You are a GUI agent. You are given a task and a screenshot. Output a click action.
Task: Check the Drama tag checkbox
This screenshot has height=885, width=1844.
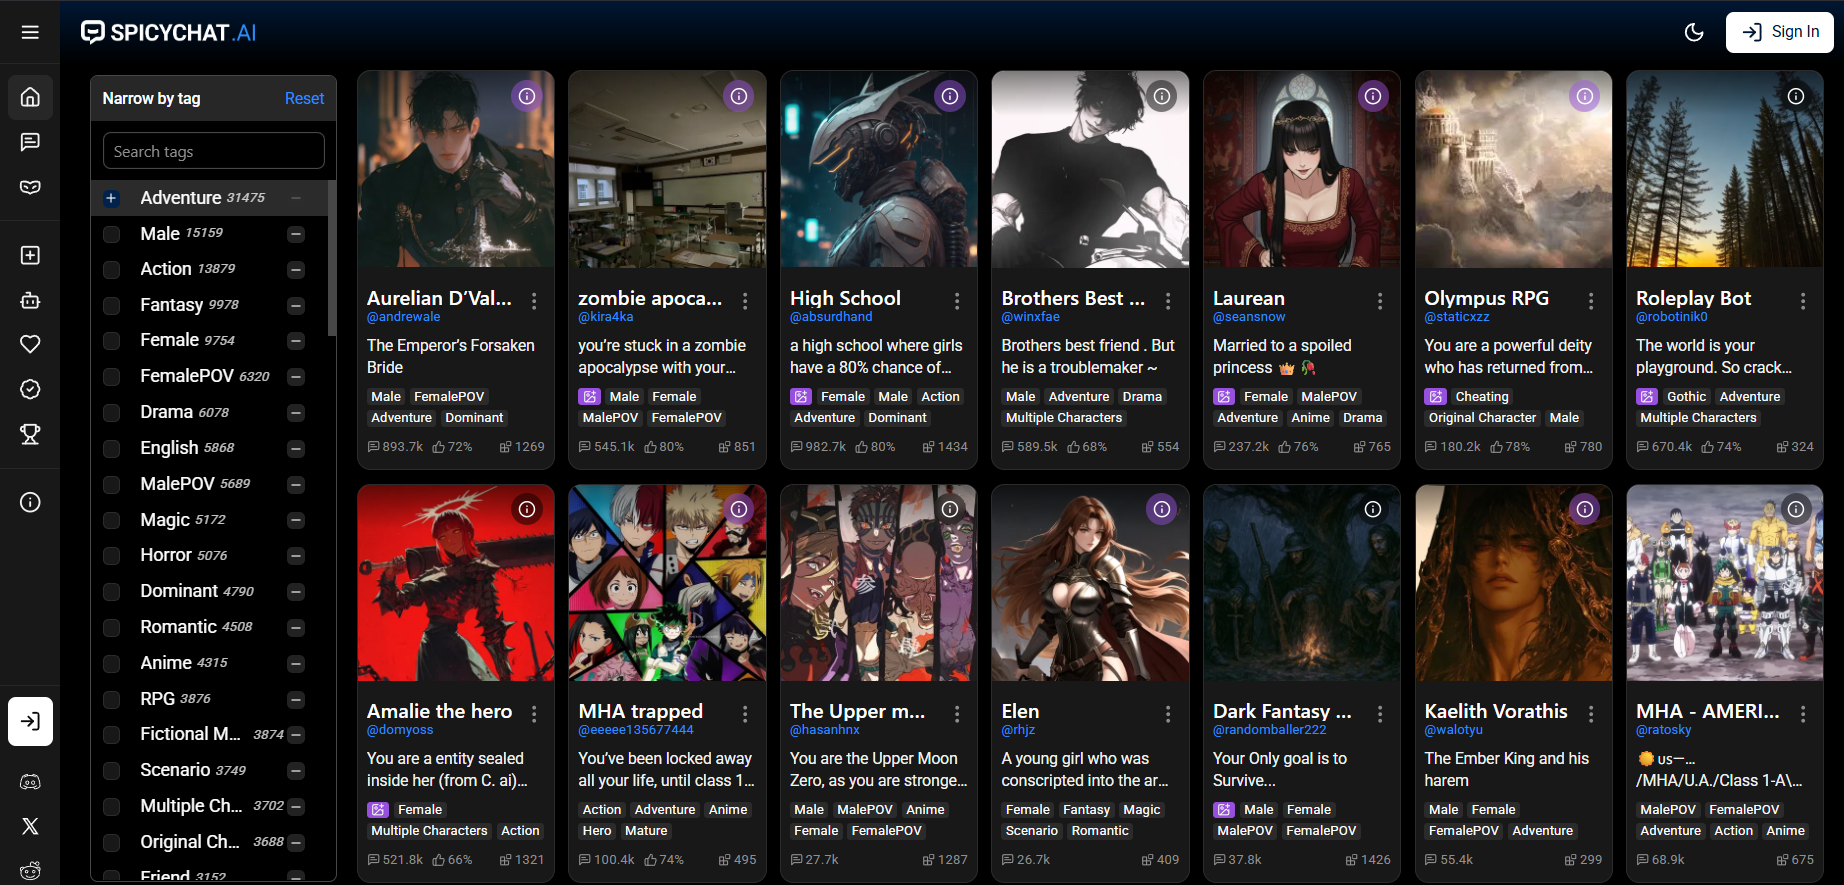[112, 413]
